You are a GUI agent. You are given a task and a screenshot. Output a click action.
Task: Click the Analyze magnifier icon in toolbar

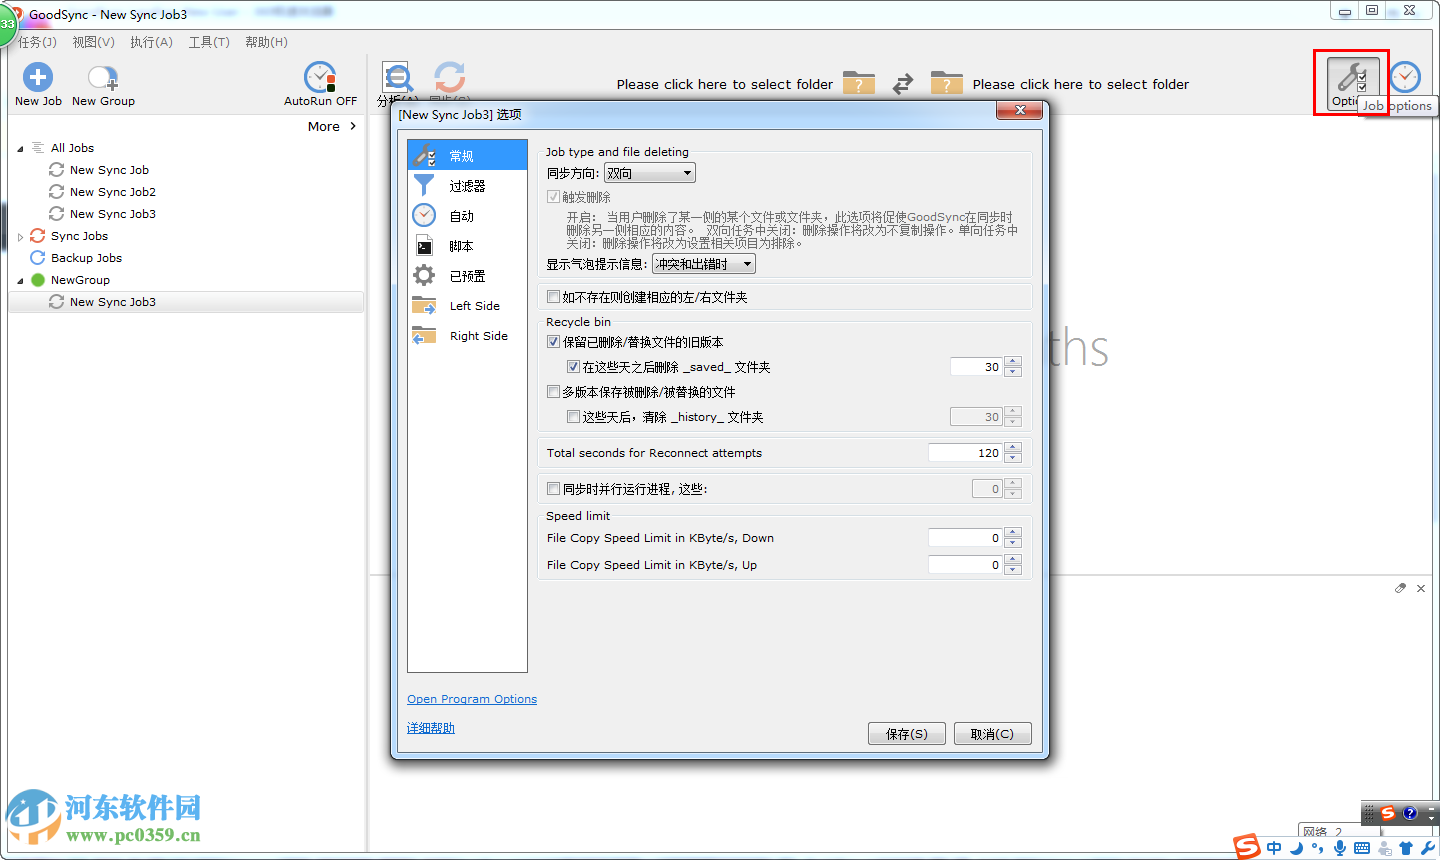[398, 77]
